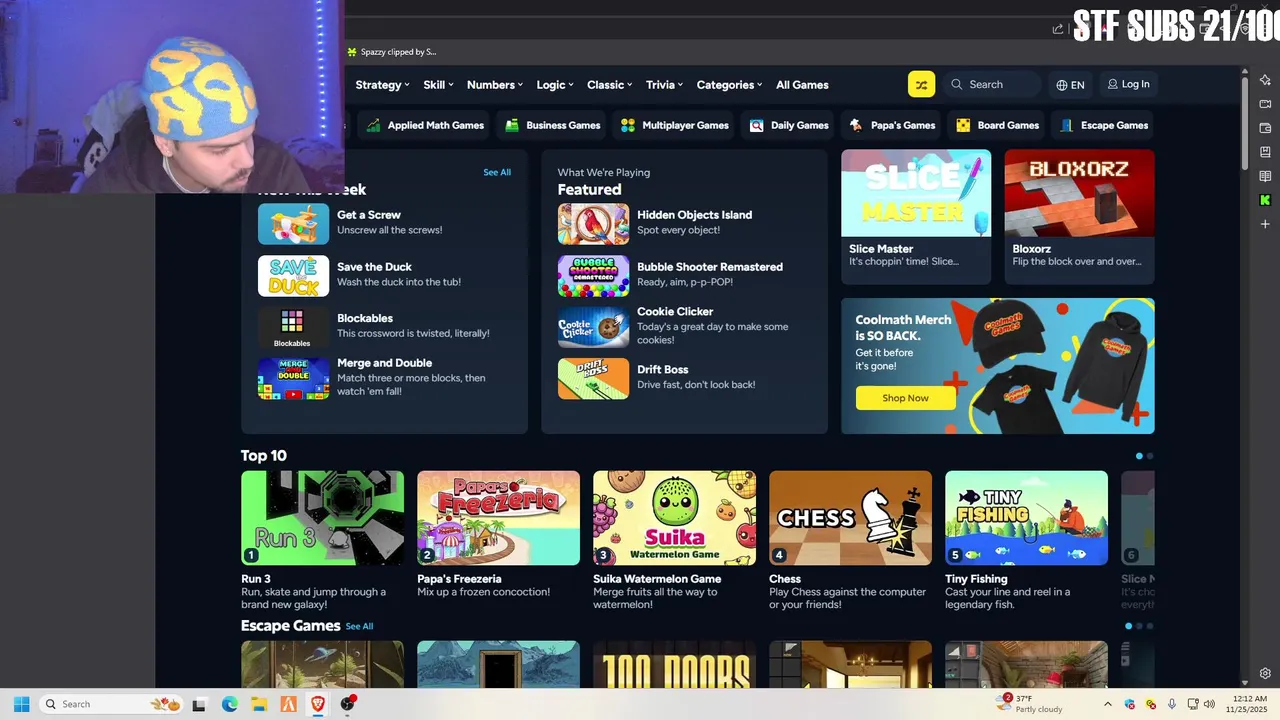Click the Drift Boss game icon
This screenshot has width=1280, height=720.
pos(593,379)
